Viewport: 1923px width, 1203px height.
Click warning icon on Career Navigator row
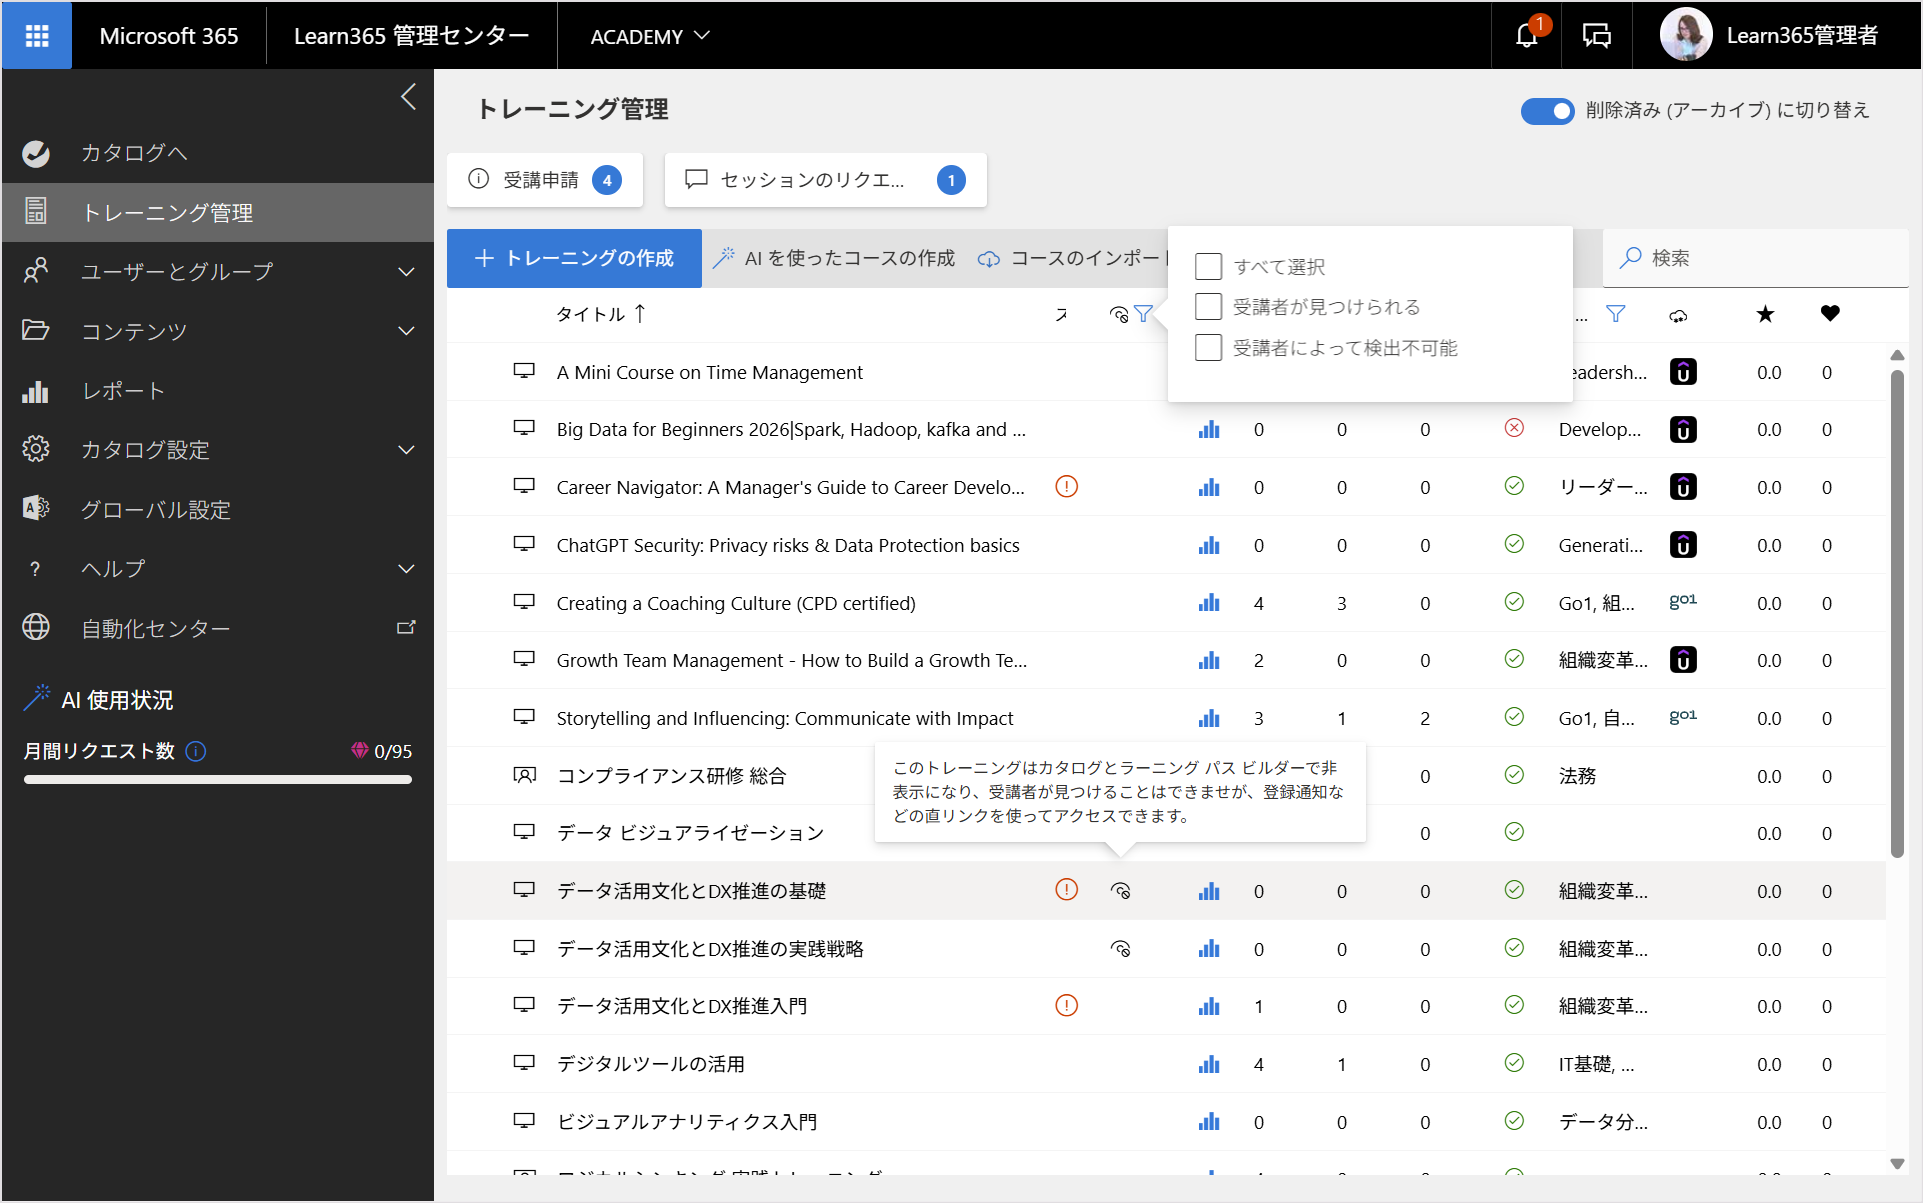[1067, 487]
